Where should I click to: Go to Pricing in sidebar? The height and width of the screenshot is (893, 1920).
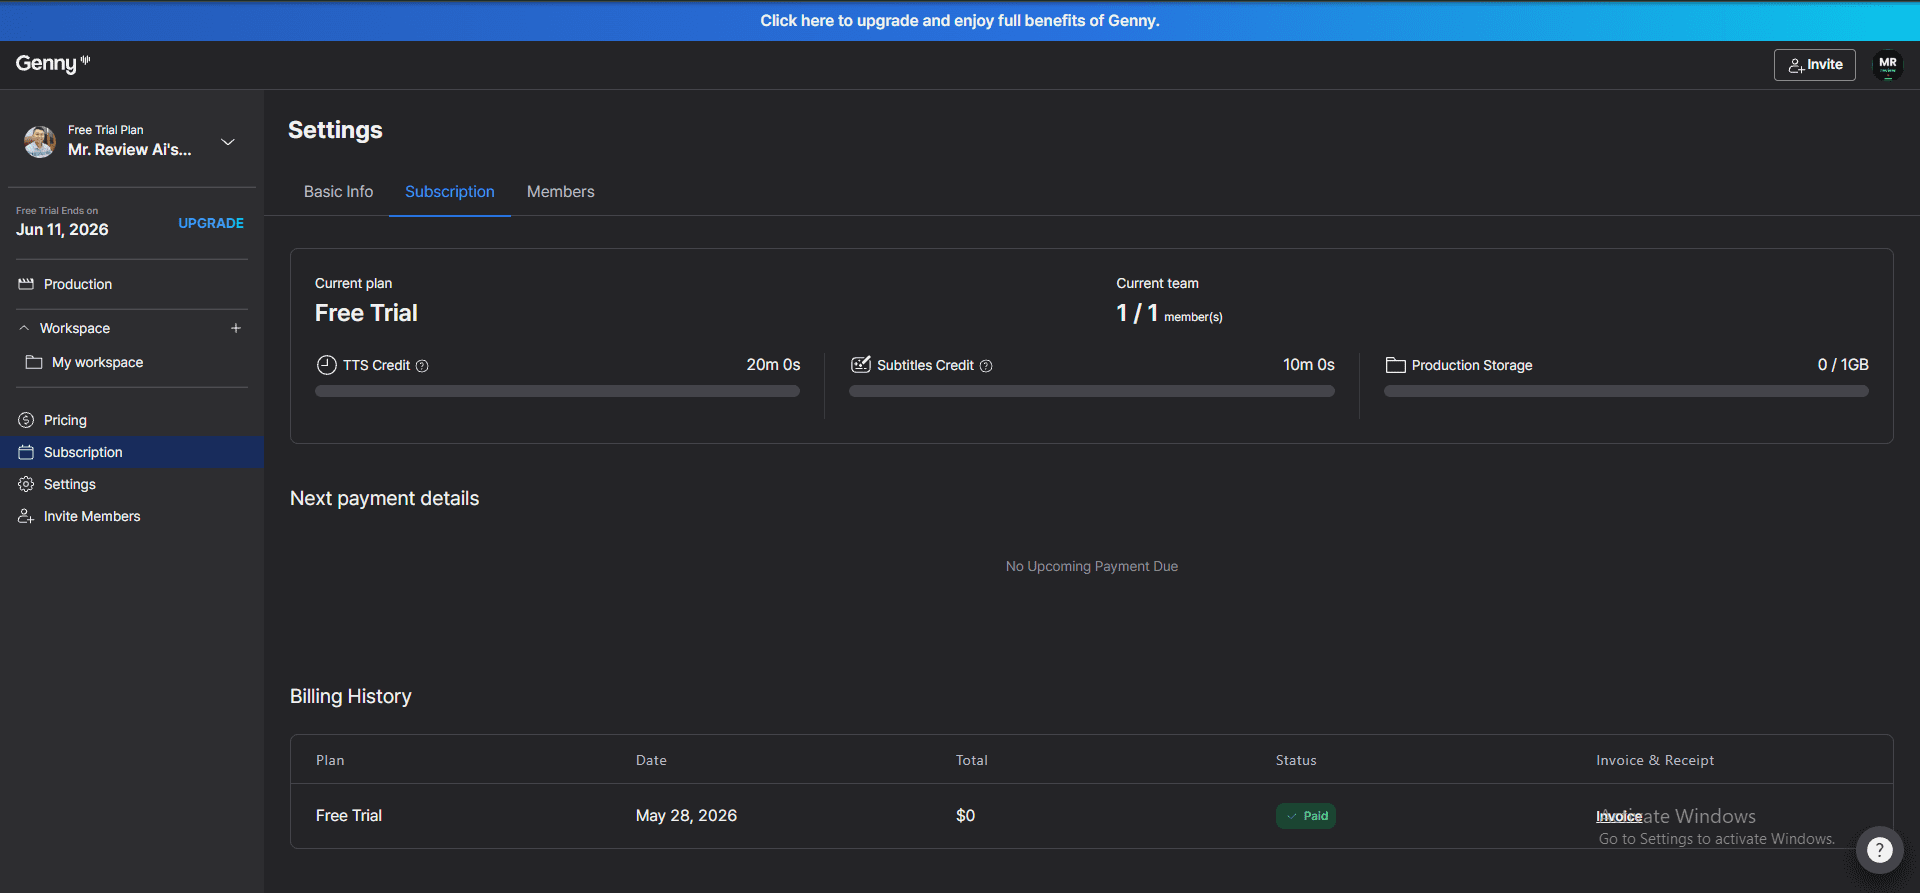[132, 420]
